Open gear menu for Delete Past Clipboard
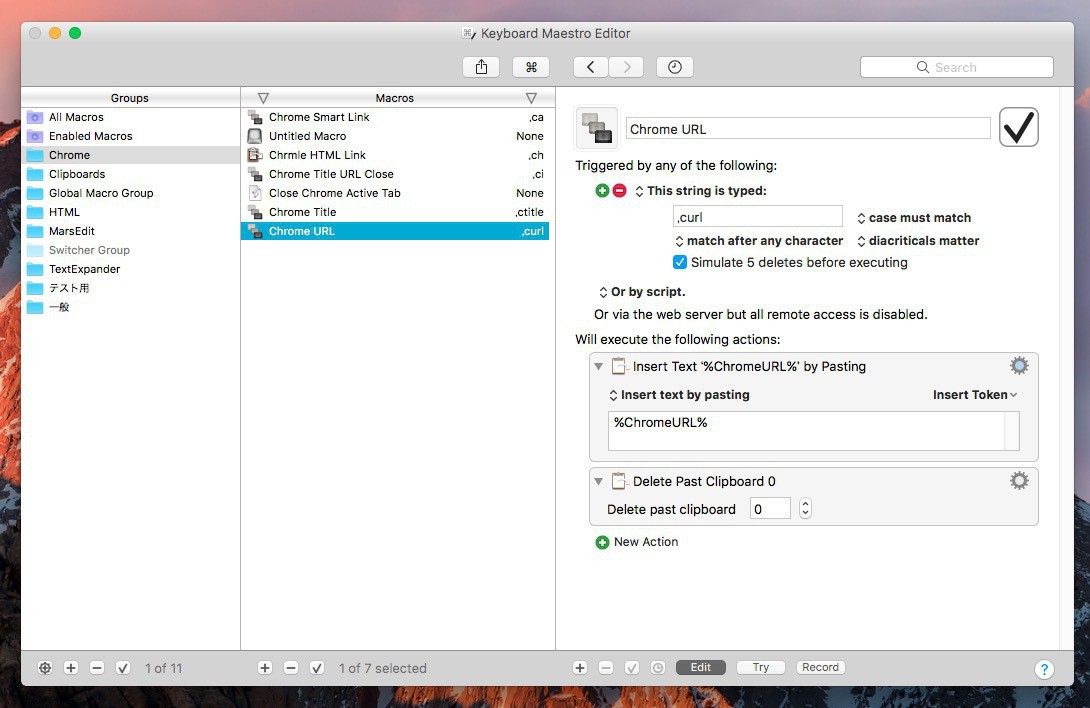1090x708 pixels. (1019, 481)
